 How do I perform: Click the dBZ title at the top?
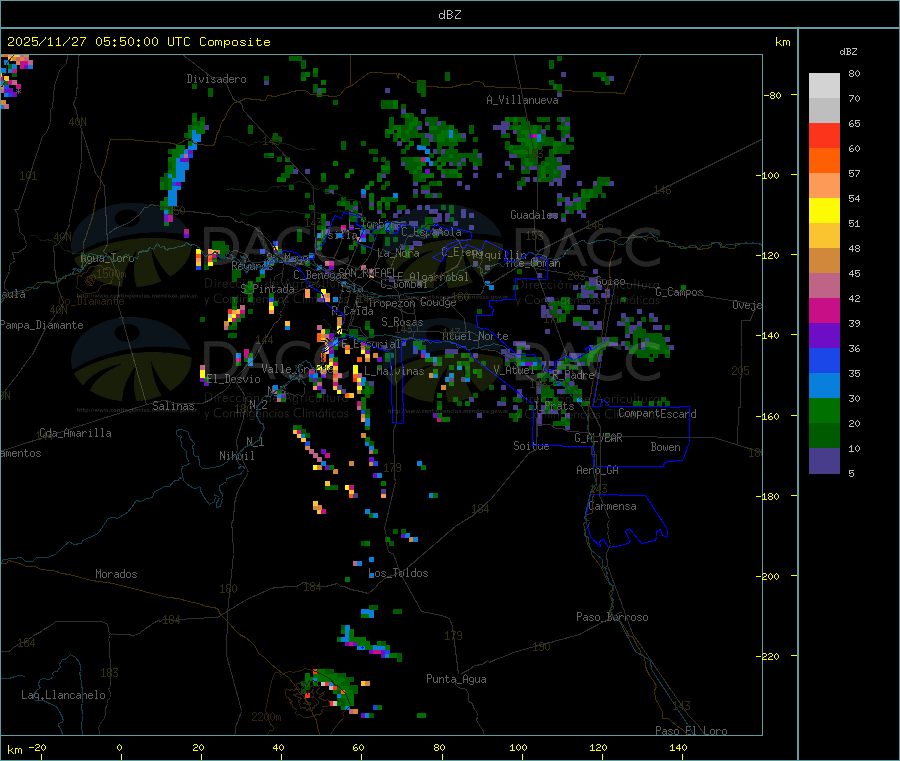click(449, 15)
